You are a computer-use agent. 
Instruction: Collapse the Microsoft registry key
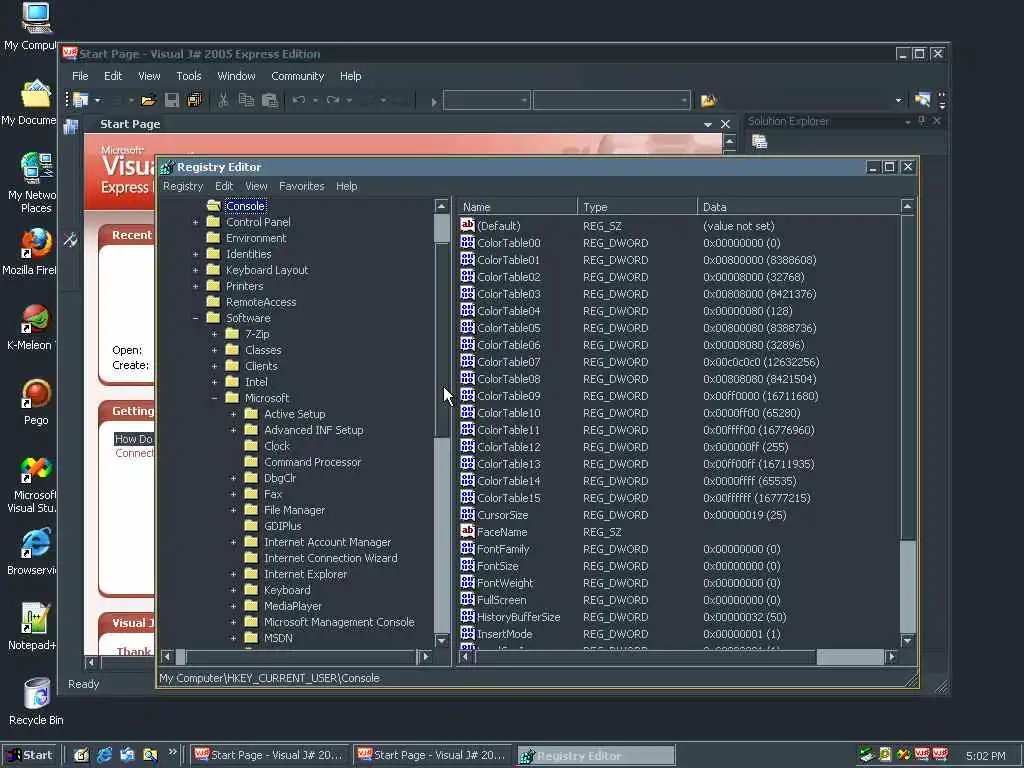tap(214, 398)
